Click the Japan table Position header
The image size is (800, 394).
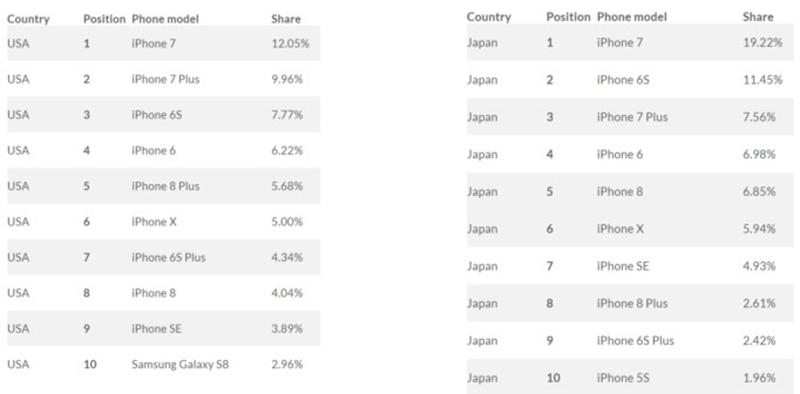[x=568, y=17]
